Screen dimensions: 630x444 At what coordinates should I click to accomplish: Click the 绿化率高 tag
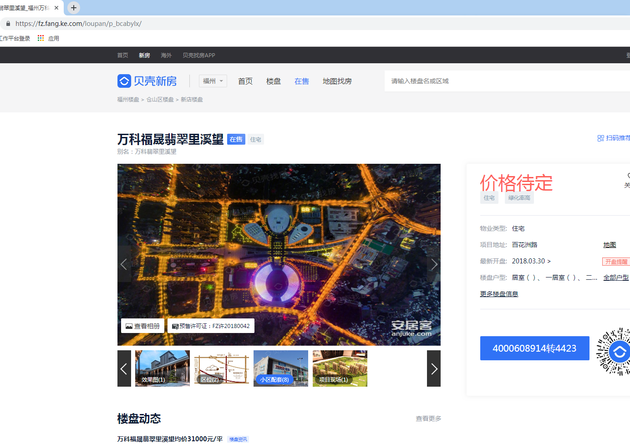(519, 198)
